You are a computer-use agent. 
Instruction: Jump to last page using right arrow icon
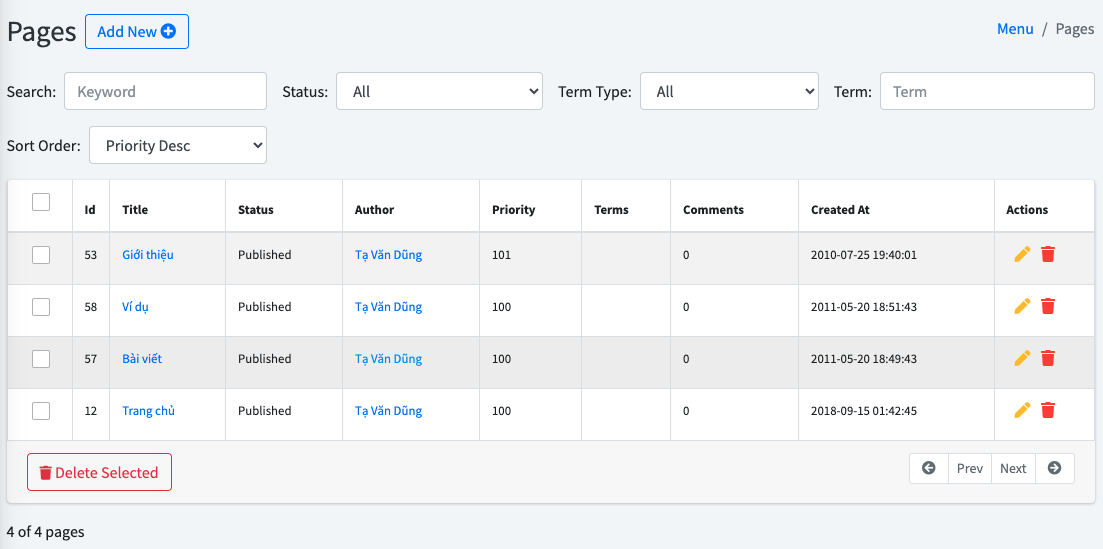pos(1055,468)
